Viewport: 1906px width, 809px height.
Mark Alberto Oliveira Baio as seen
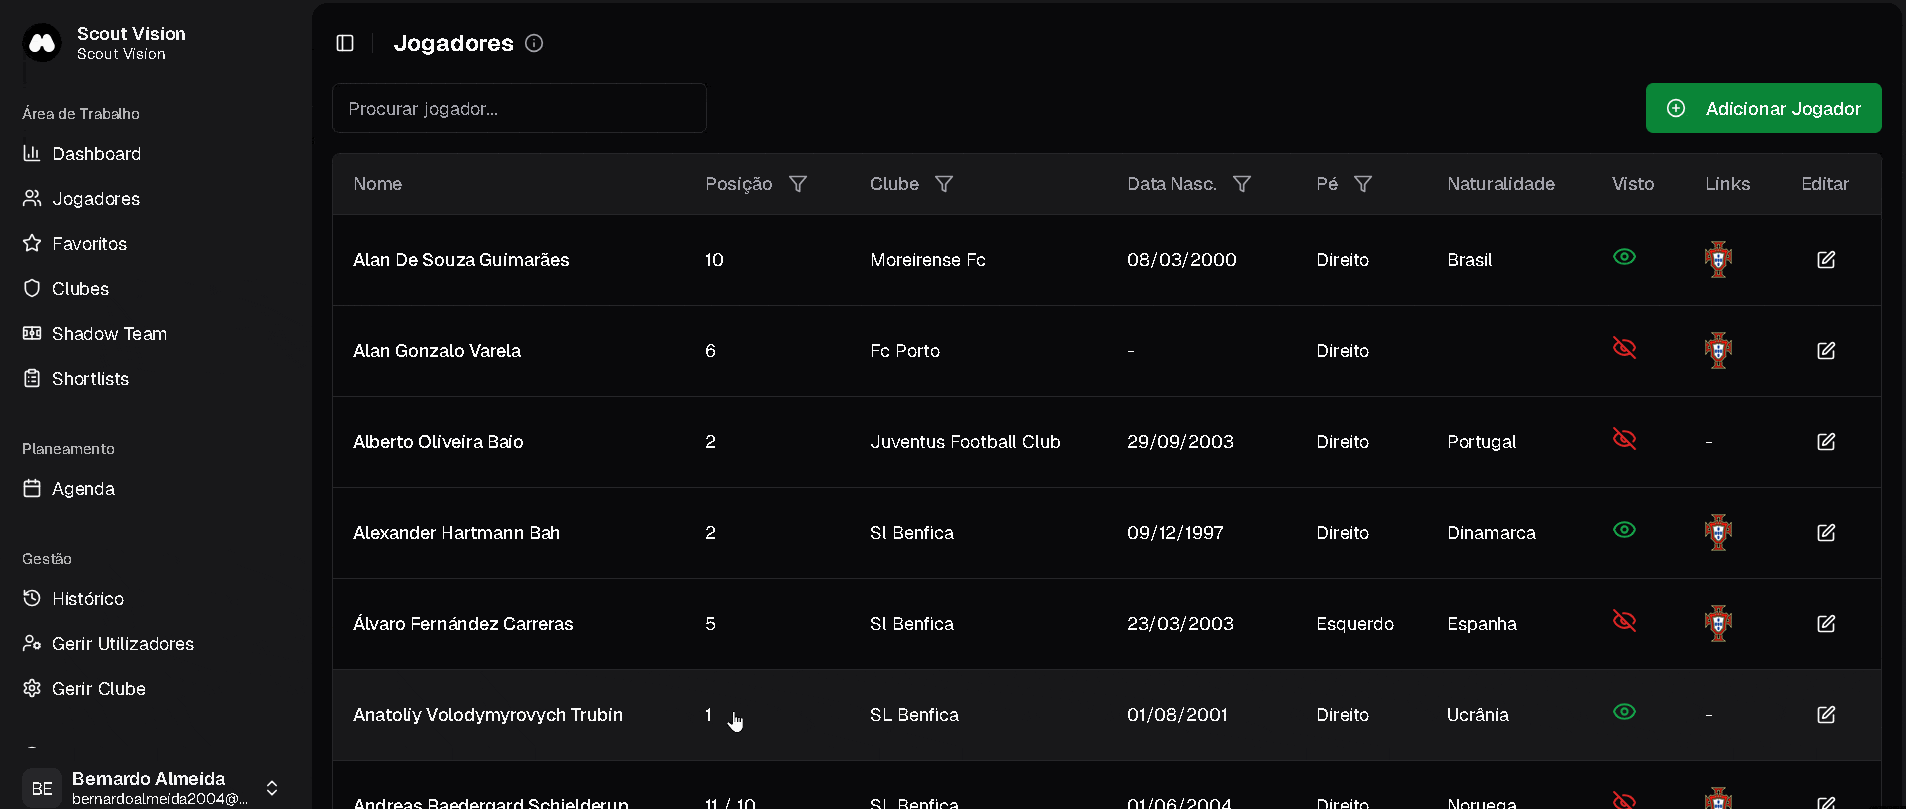1624,439
